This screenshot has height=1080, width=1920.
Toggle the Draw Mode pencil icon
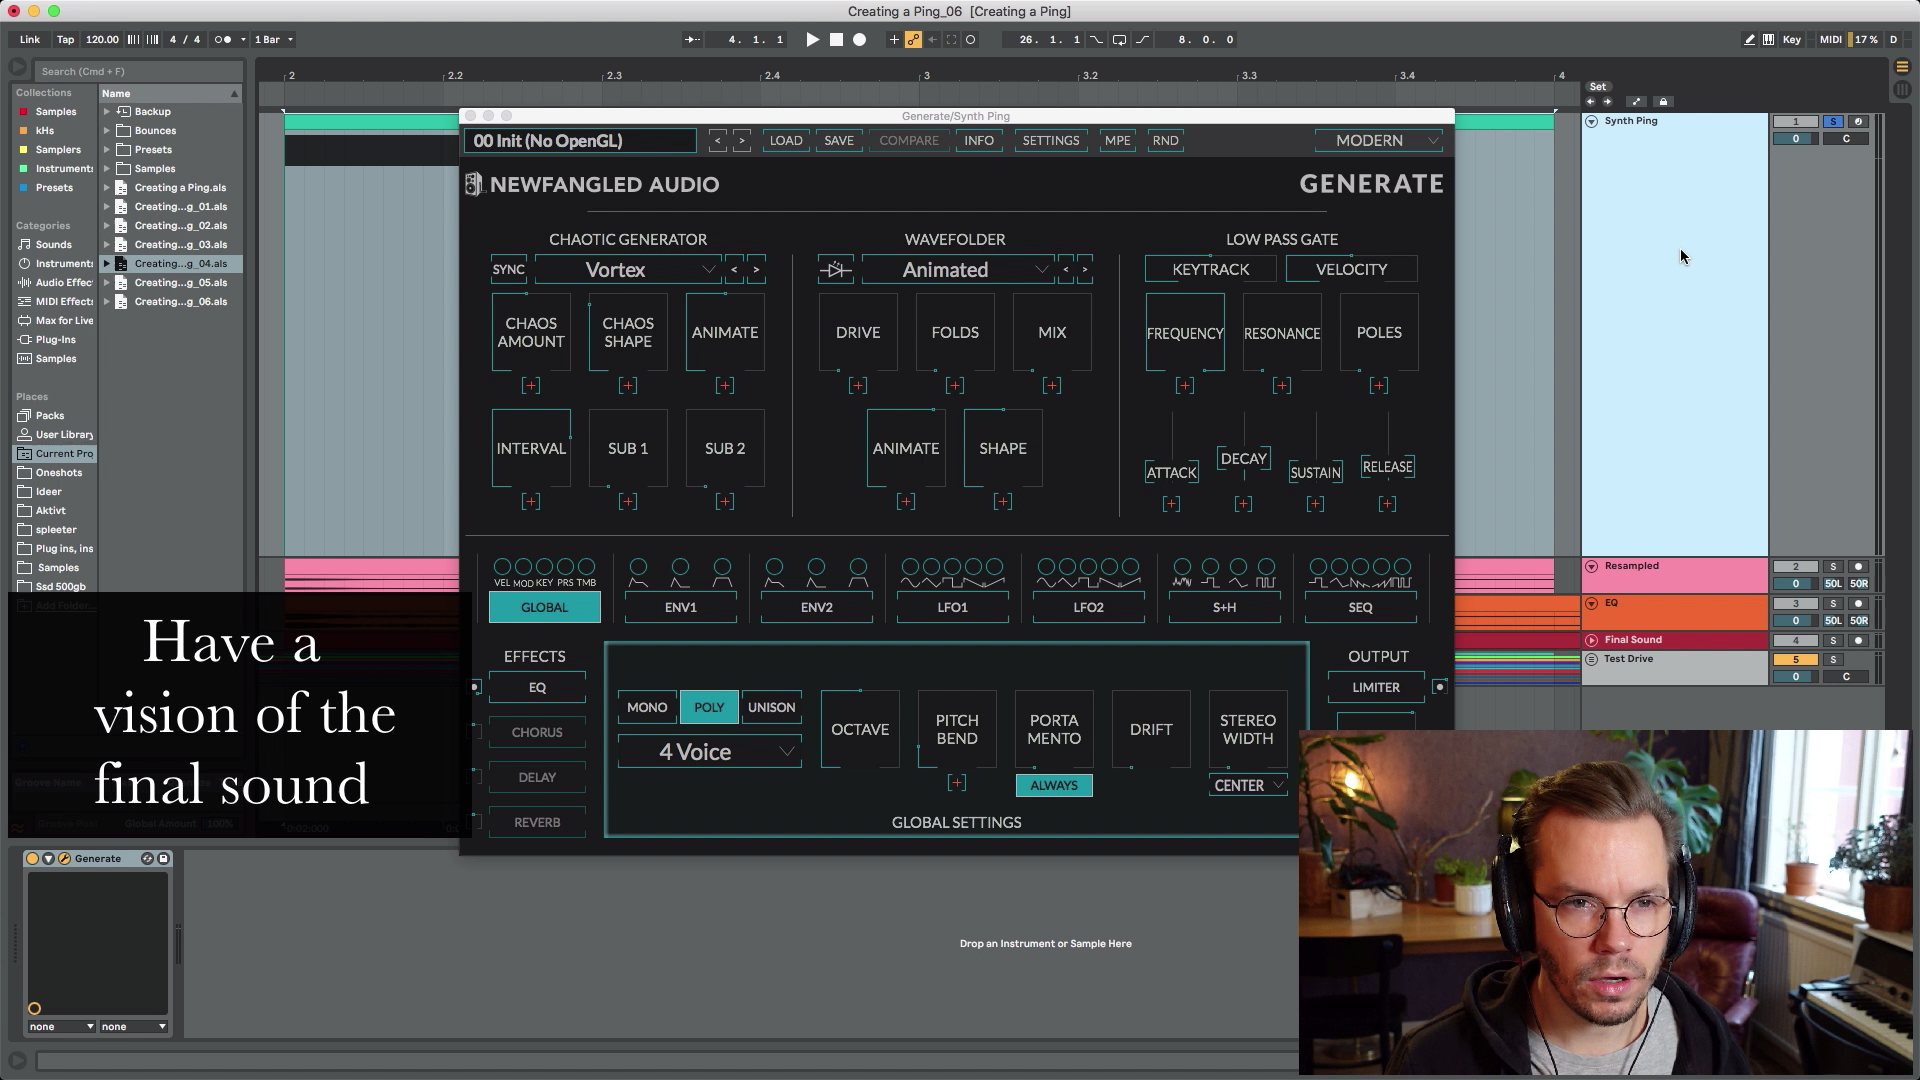1749,40
